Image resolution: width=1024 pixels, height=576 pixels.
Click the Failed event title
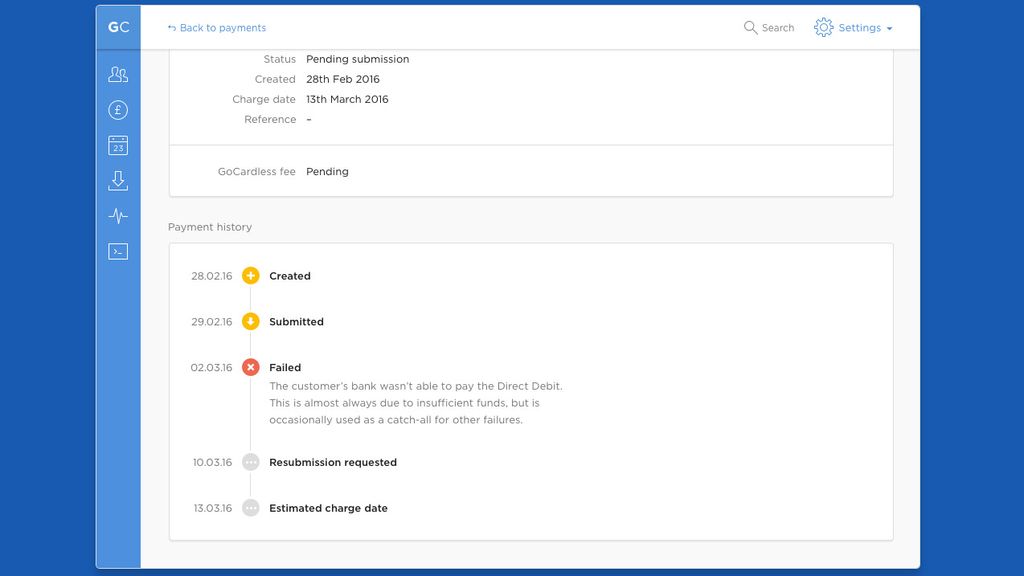tap(285, 368)
